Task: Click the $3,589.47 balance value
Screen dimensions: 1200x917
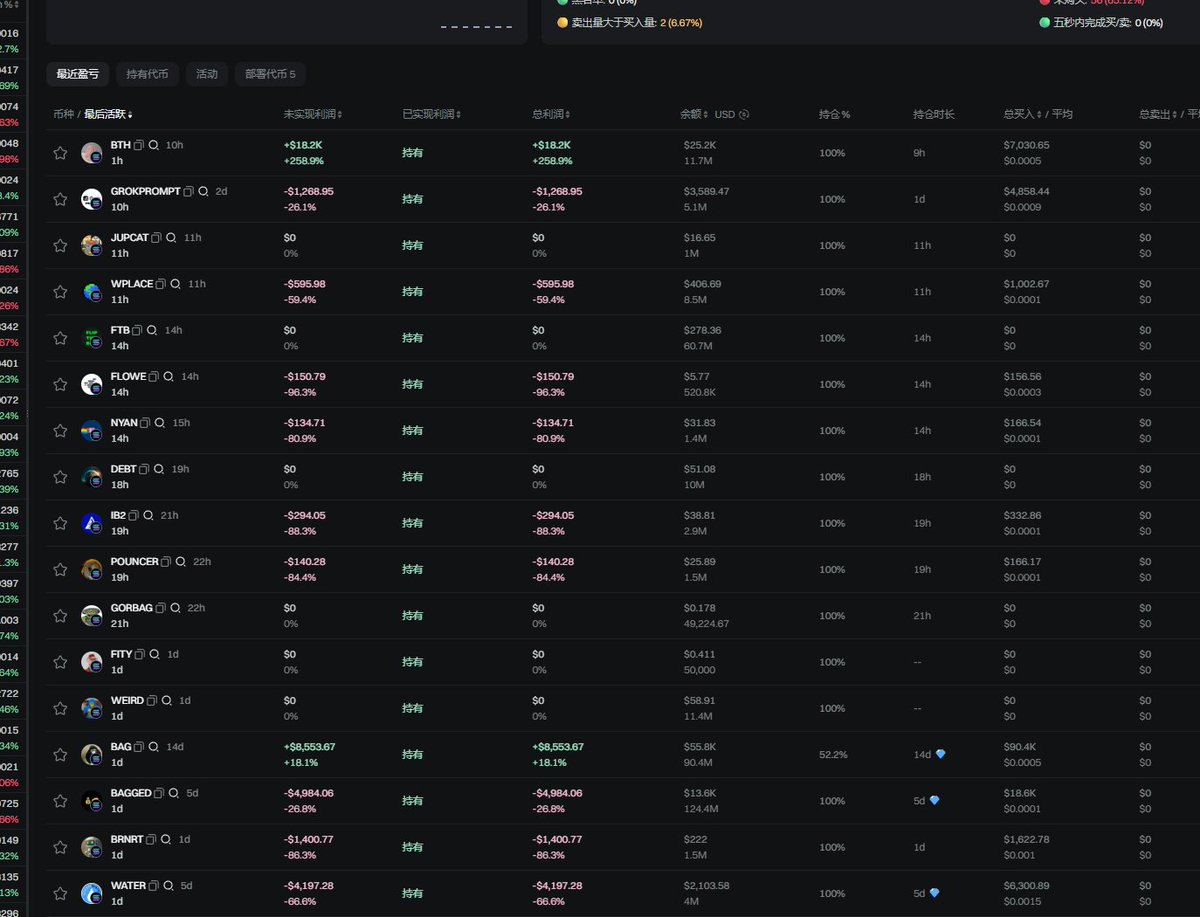Action: (707, 191)
